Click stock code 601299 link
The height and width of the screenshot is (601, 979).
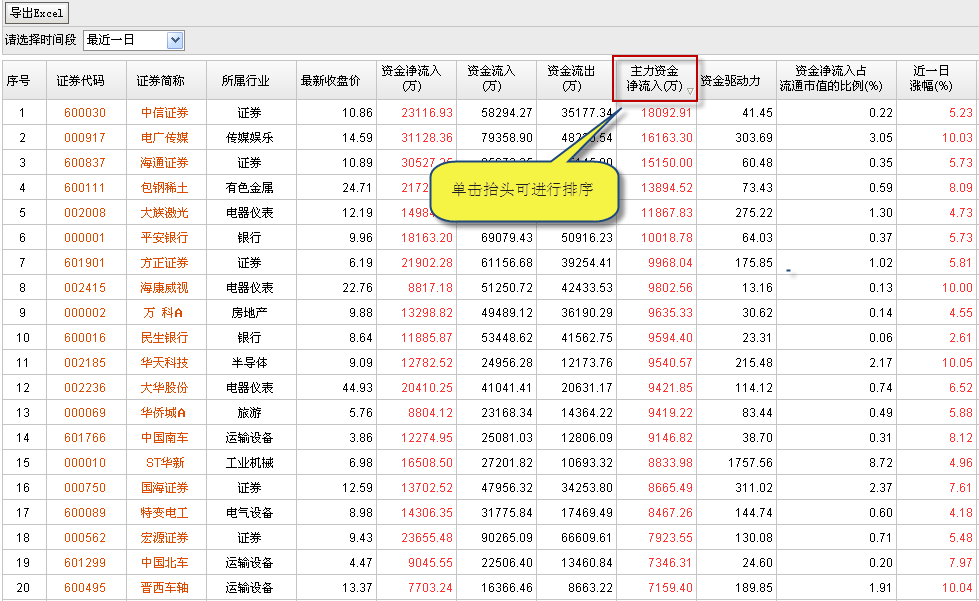[x=84, y=563]
